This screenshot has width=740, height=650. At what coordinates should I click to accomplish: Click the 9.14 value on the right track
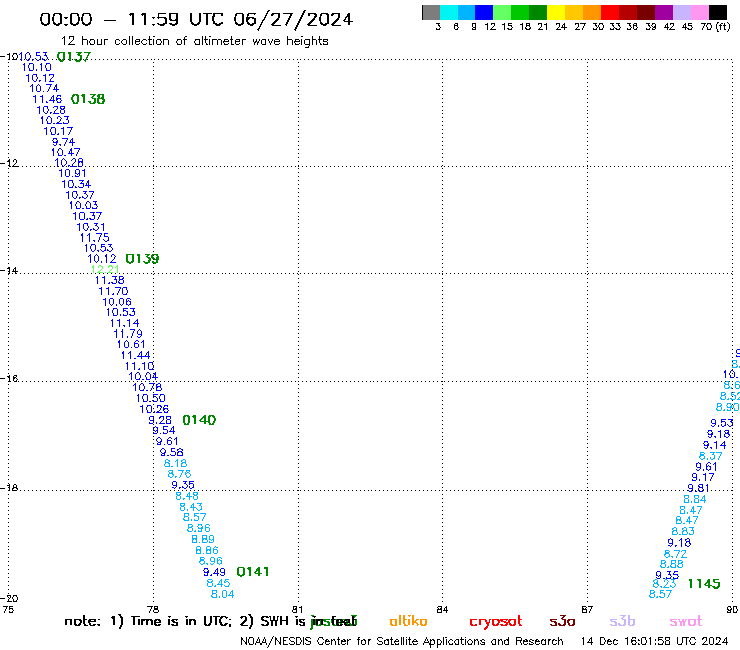[x=715, y=445]
